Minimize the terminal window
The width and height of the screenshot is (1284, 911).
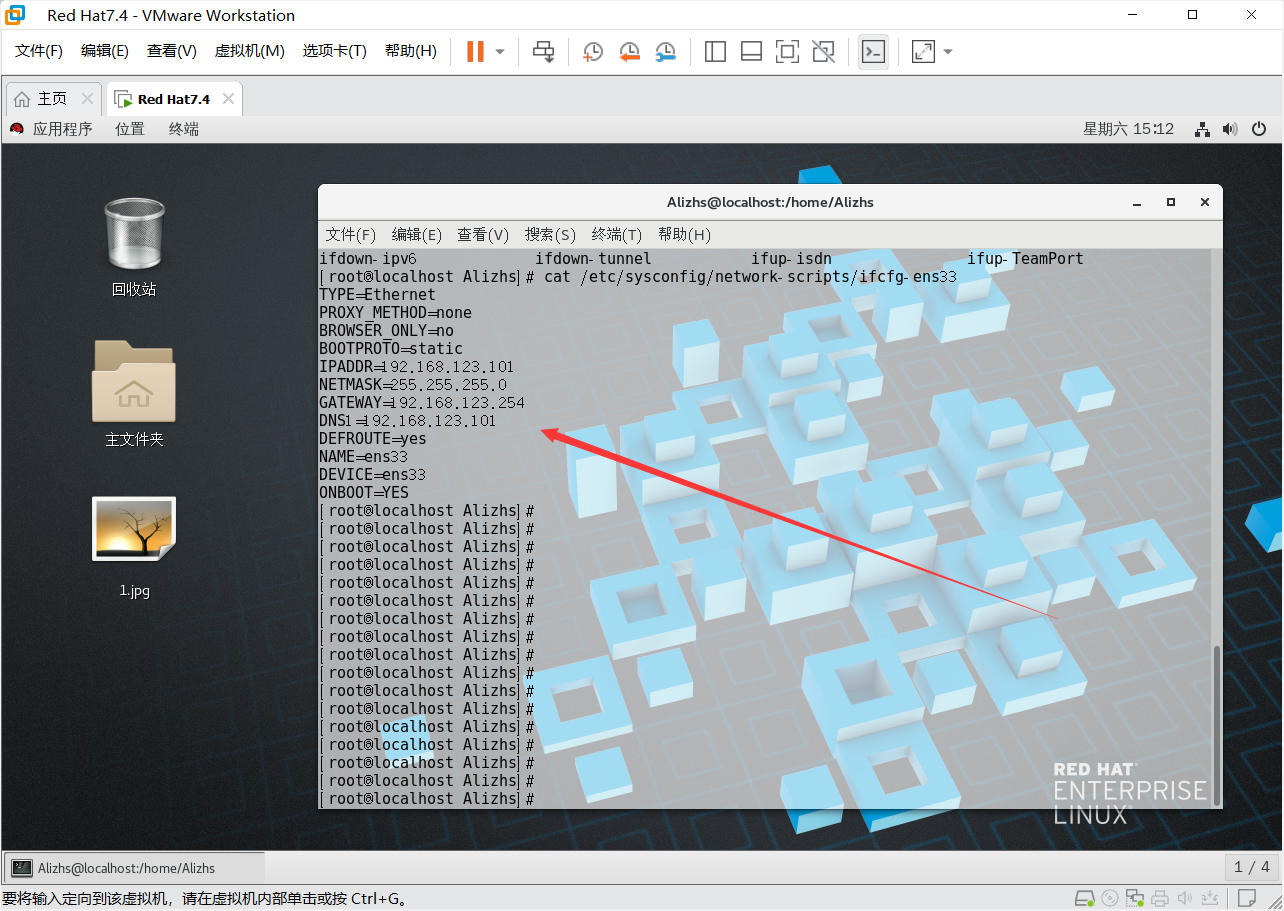point(1137,202)
